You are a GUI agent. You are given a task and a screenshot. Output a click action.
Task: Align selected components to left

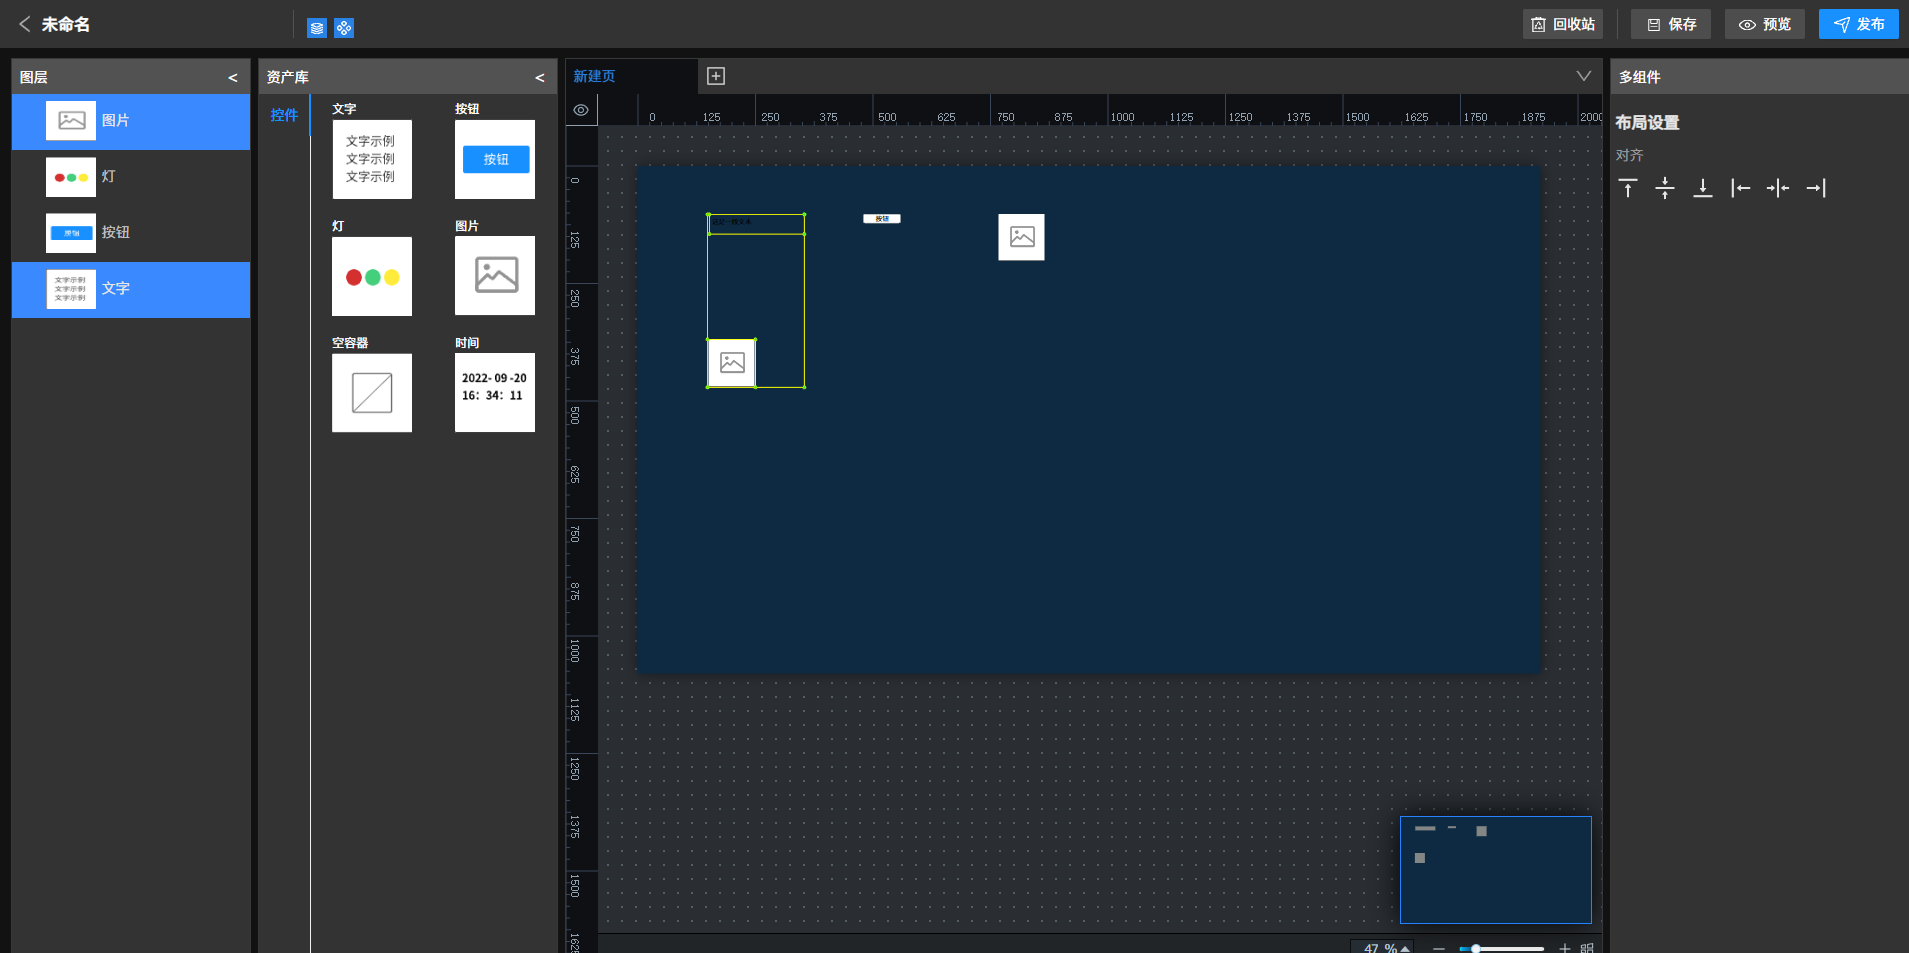point(1741,188)
